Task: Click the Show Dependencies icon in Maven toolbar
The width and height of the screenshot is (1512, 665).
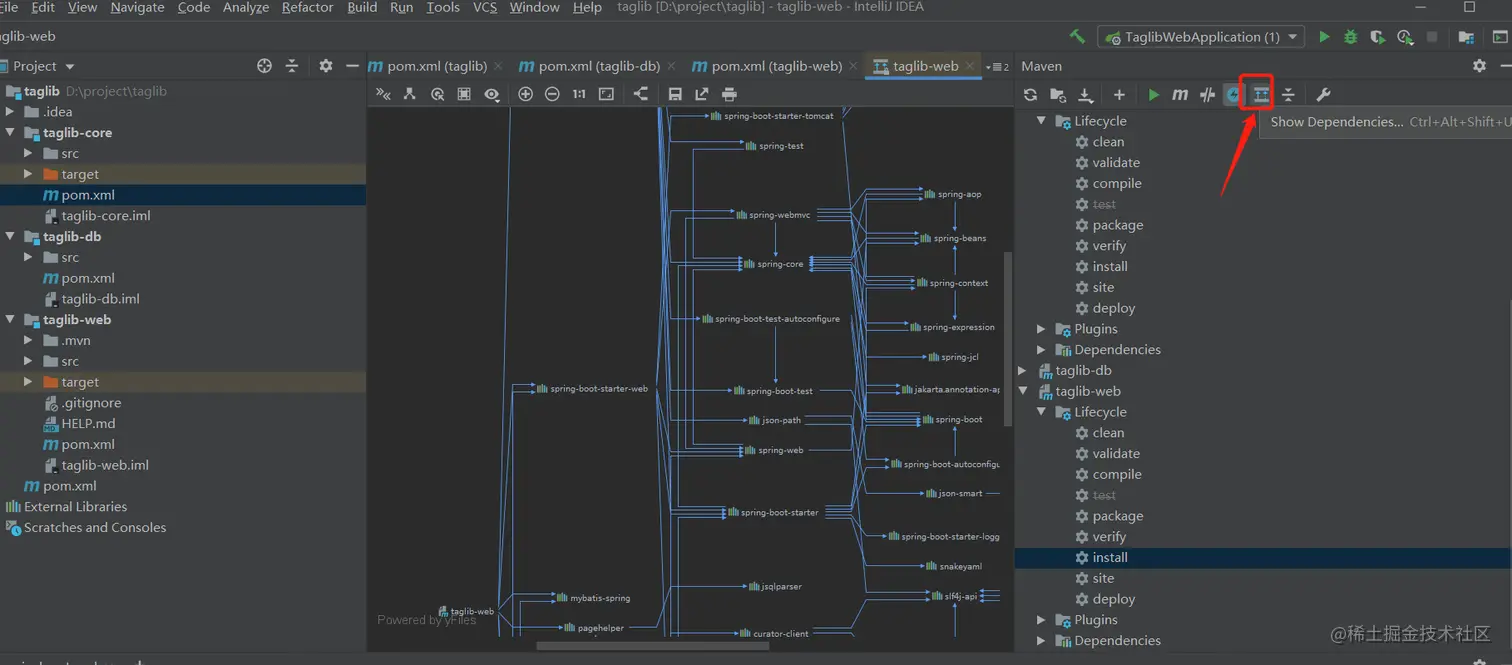Action: coord(1261,94)
